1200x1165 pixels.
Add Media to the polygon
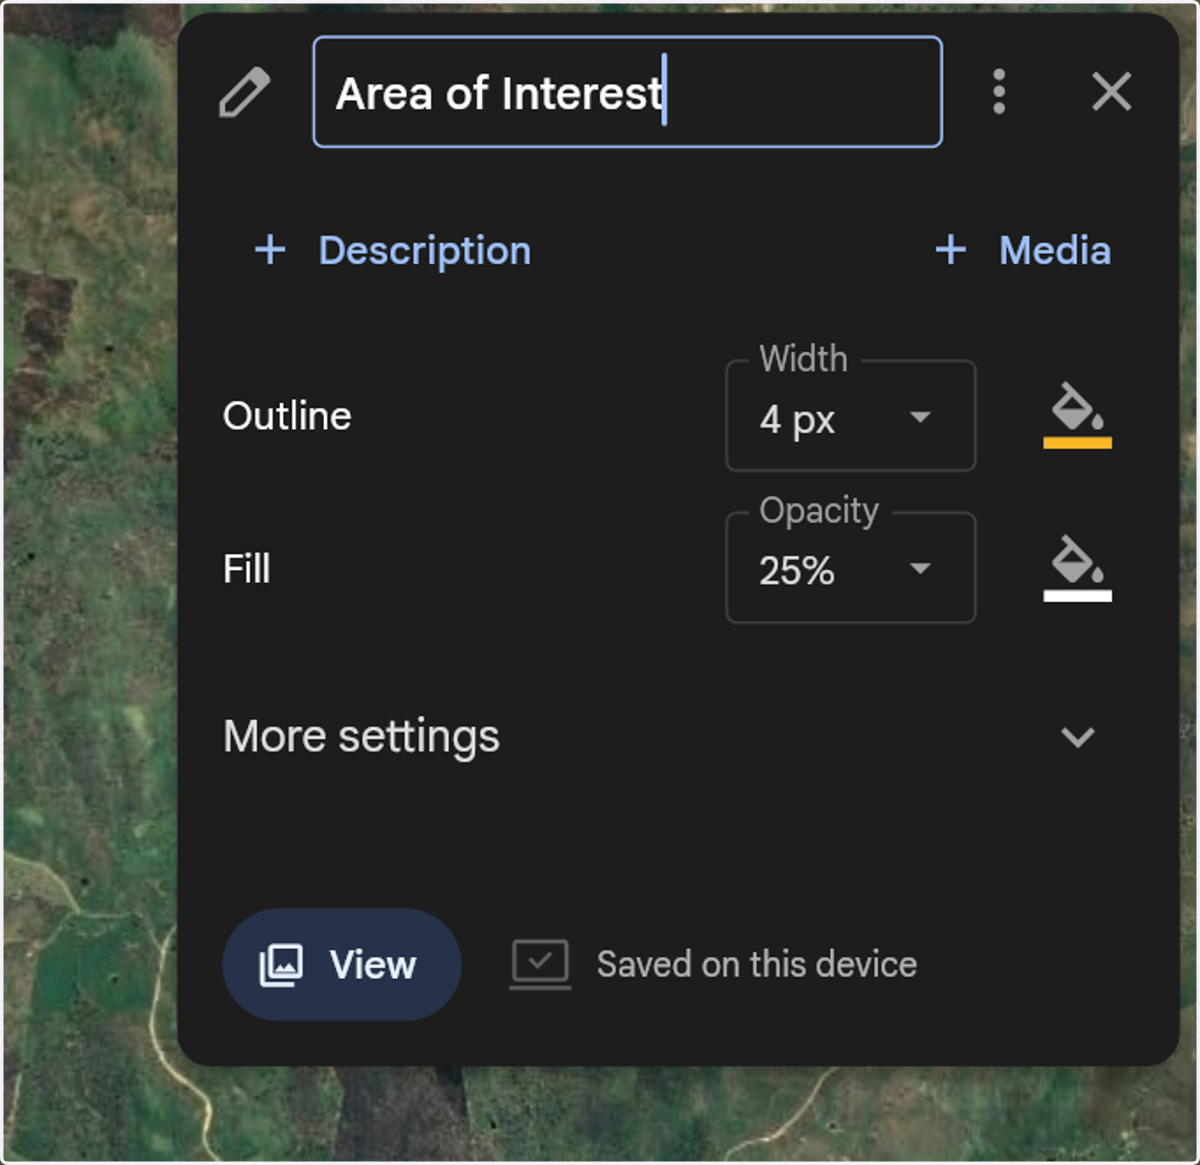(1022, 250)
